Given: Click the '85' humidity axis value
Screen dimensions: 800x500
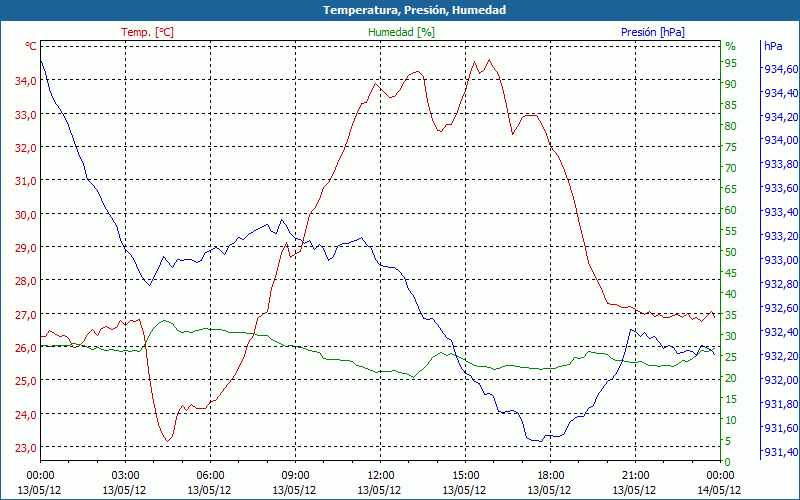Looking at the screenshot, I should point(731,105).
